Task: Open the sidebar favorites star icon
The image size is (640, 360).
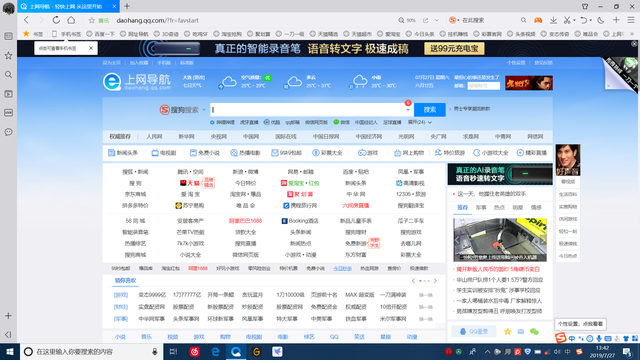Action: pyautogui.click(x=8, y=56)
